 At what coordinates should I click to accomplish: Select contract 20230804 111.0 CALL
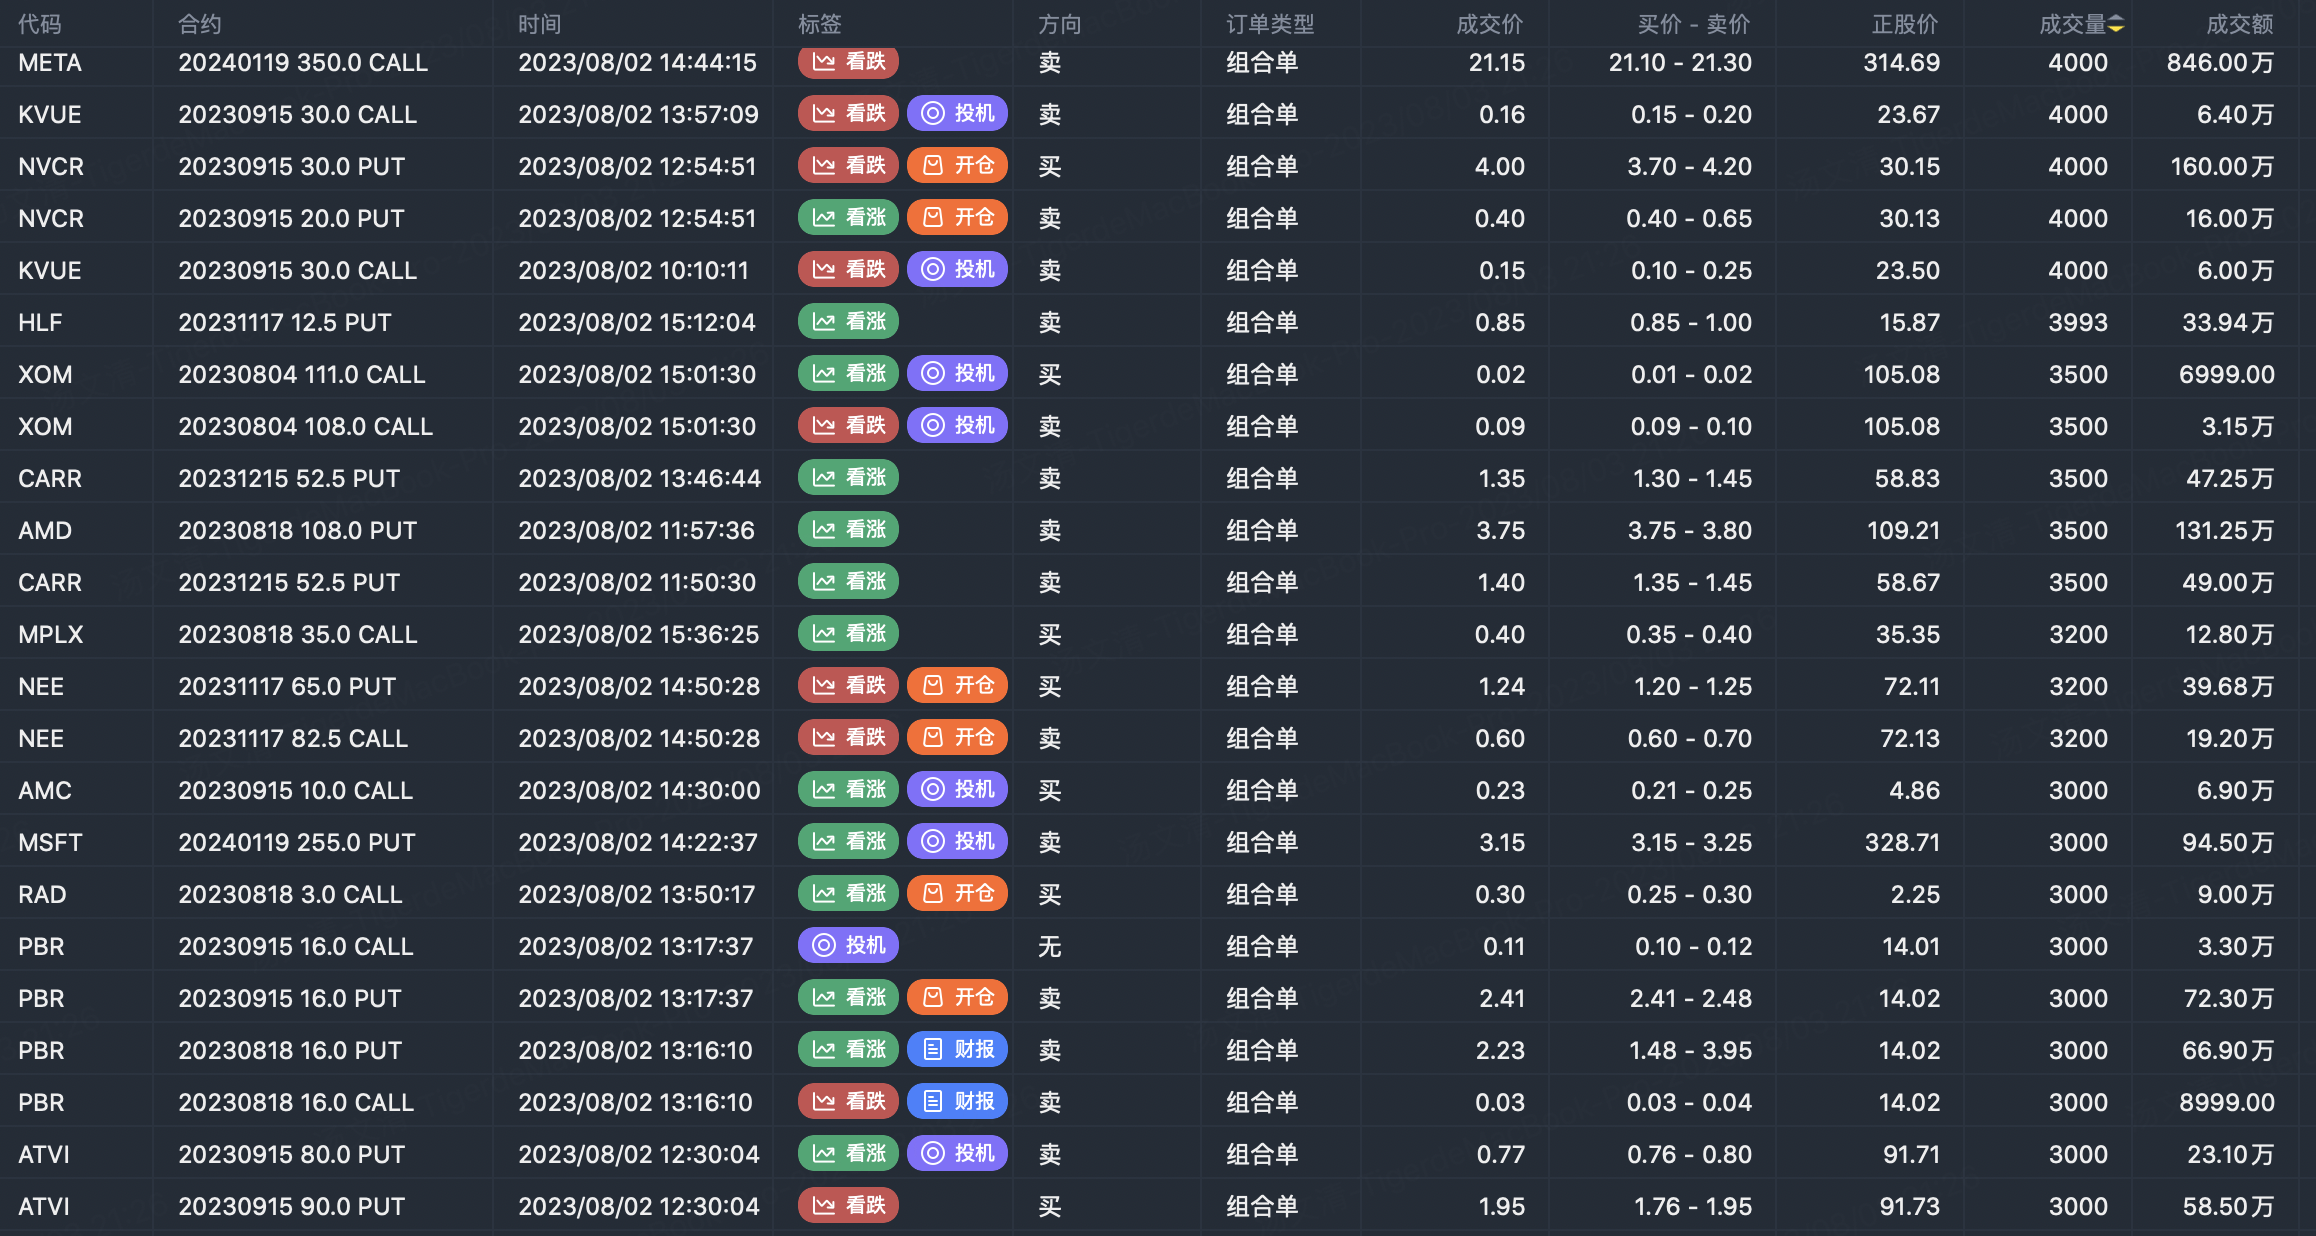click(x=302, y=374)
